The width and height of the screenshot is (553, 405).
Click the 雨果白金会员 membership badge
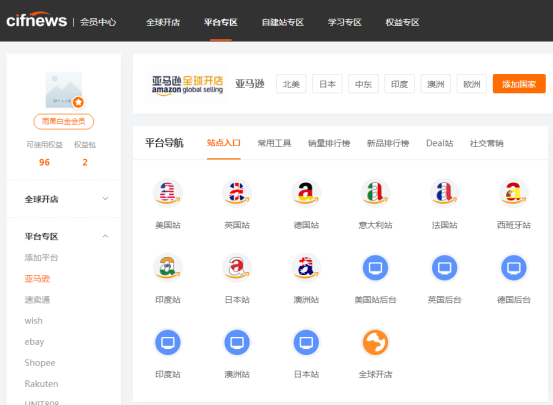pos(64,122)
